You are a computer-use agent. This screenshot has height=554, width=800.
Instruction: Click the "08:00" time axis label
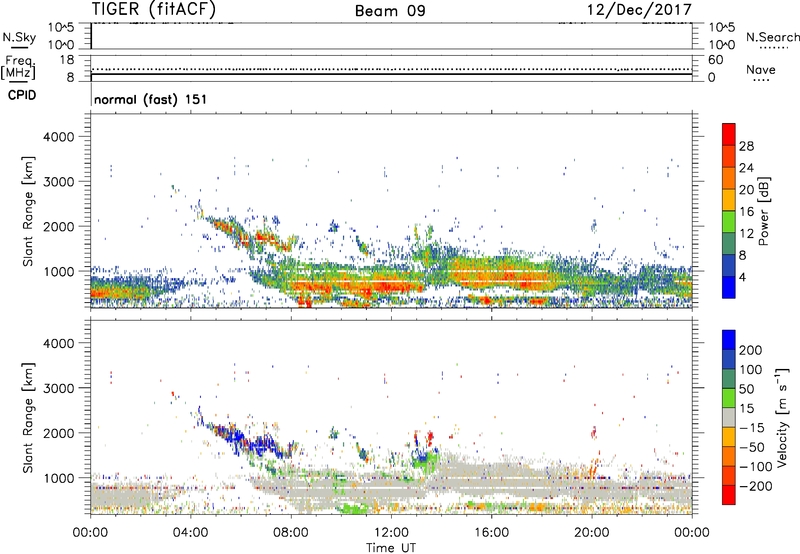pyautogui.click(x=290, y=533)
